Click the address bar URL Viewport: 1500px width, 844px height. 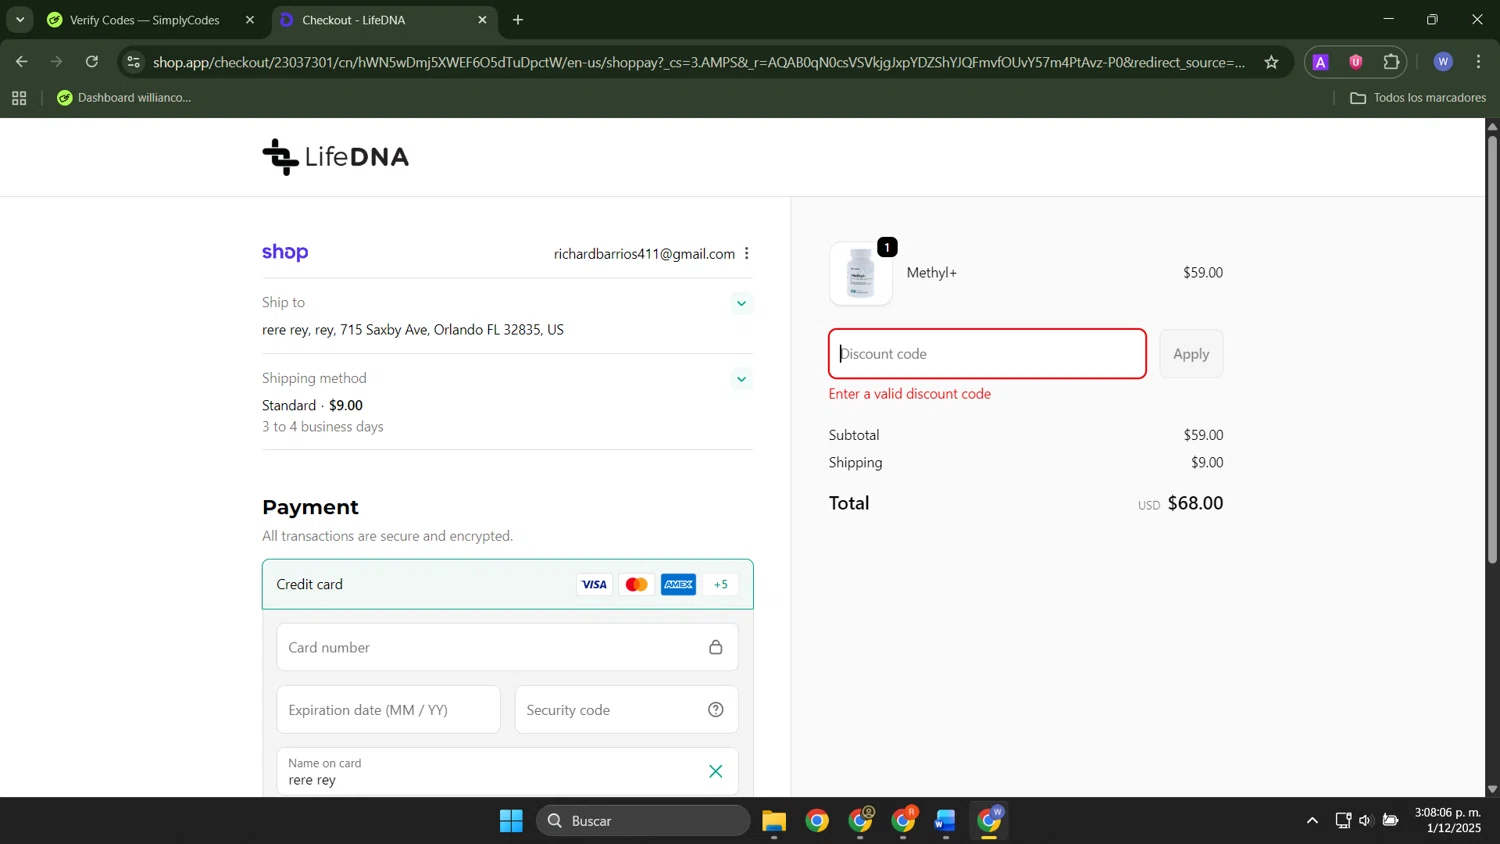(x=699, y=62)
